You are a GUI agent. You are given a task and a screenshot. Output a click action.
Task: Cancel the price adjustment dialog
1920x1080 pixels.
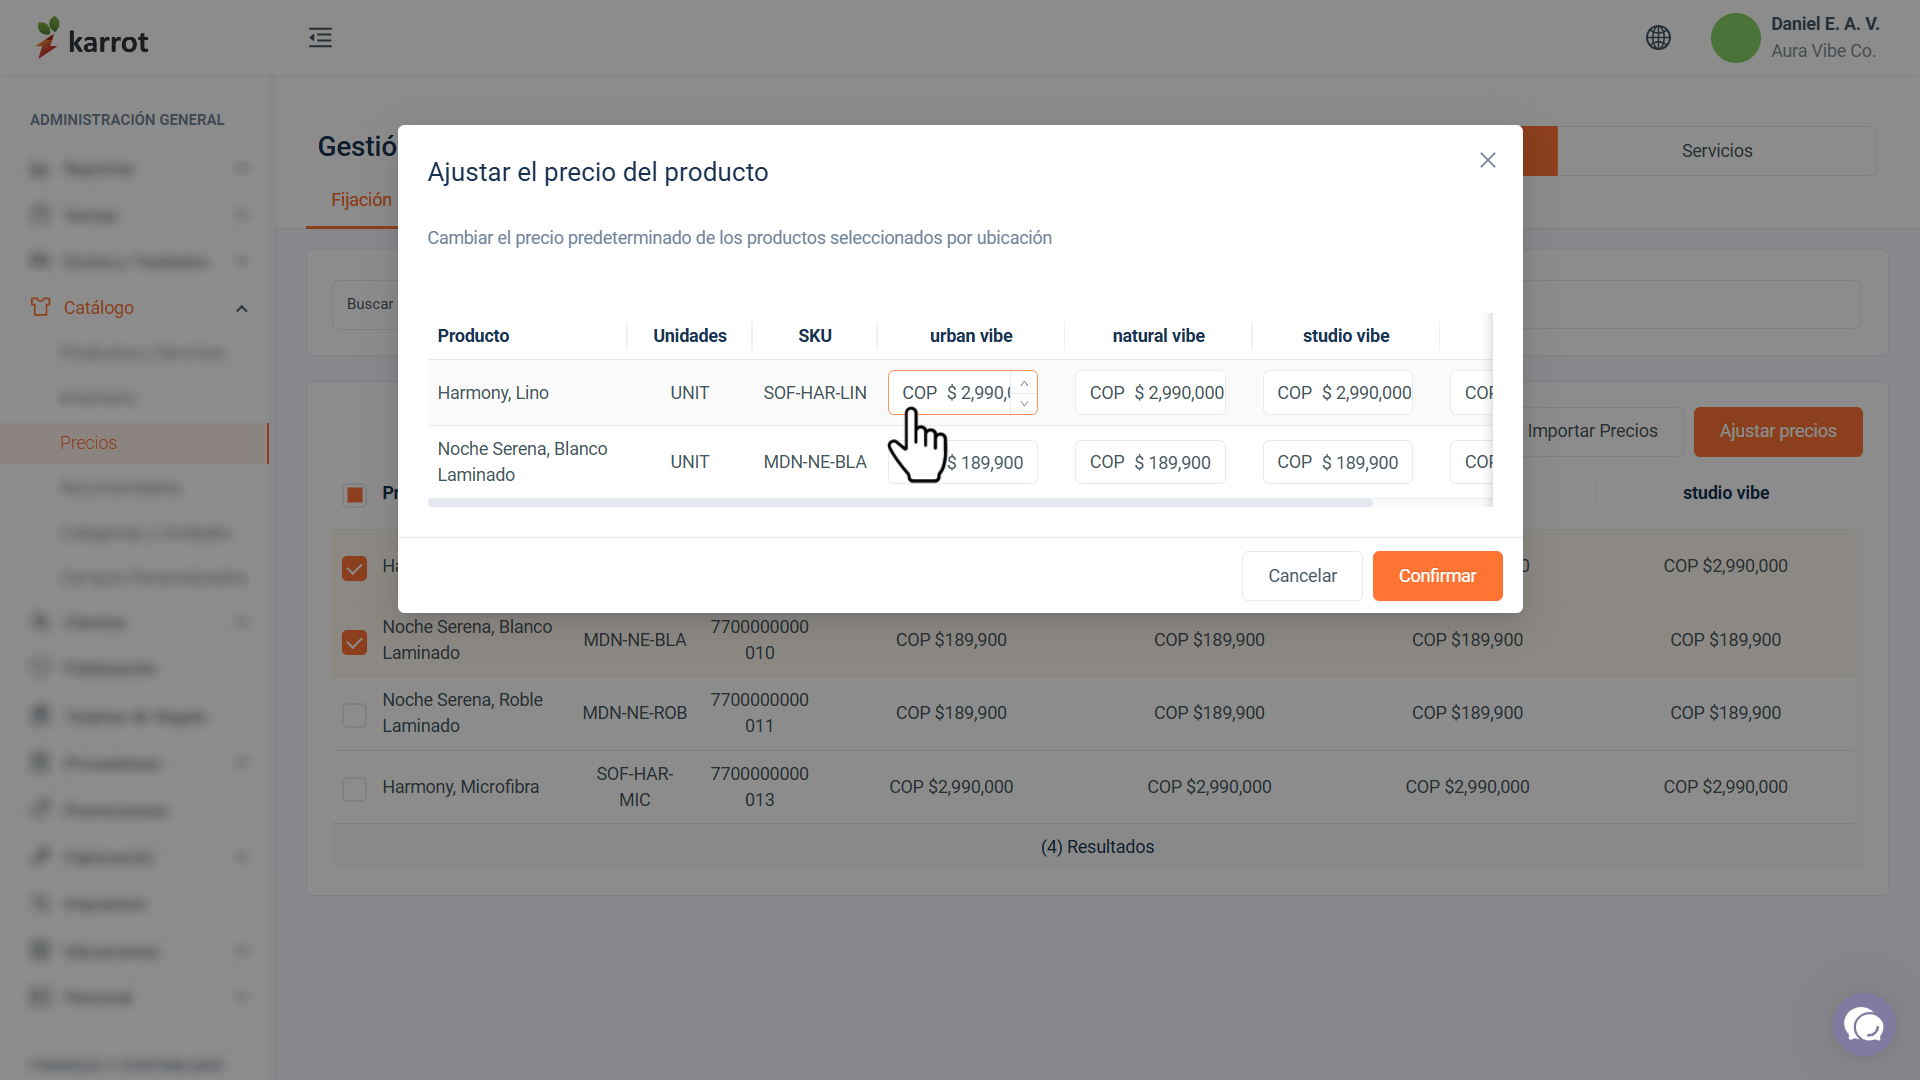click(x=1302, y=576)
